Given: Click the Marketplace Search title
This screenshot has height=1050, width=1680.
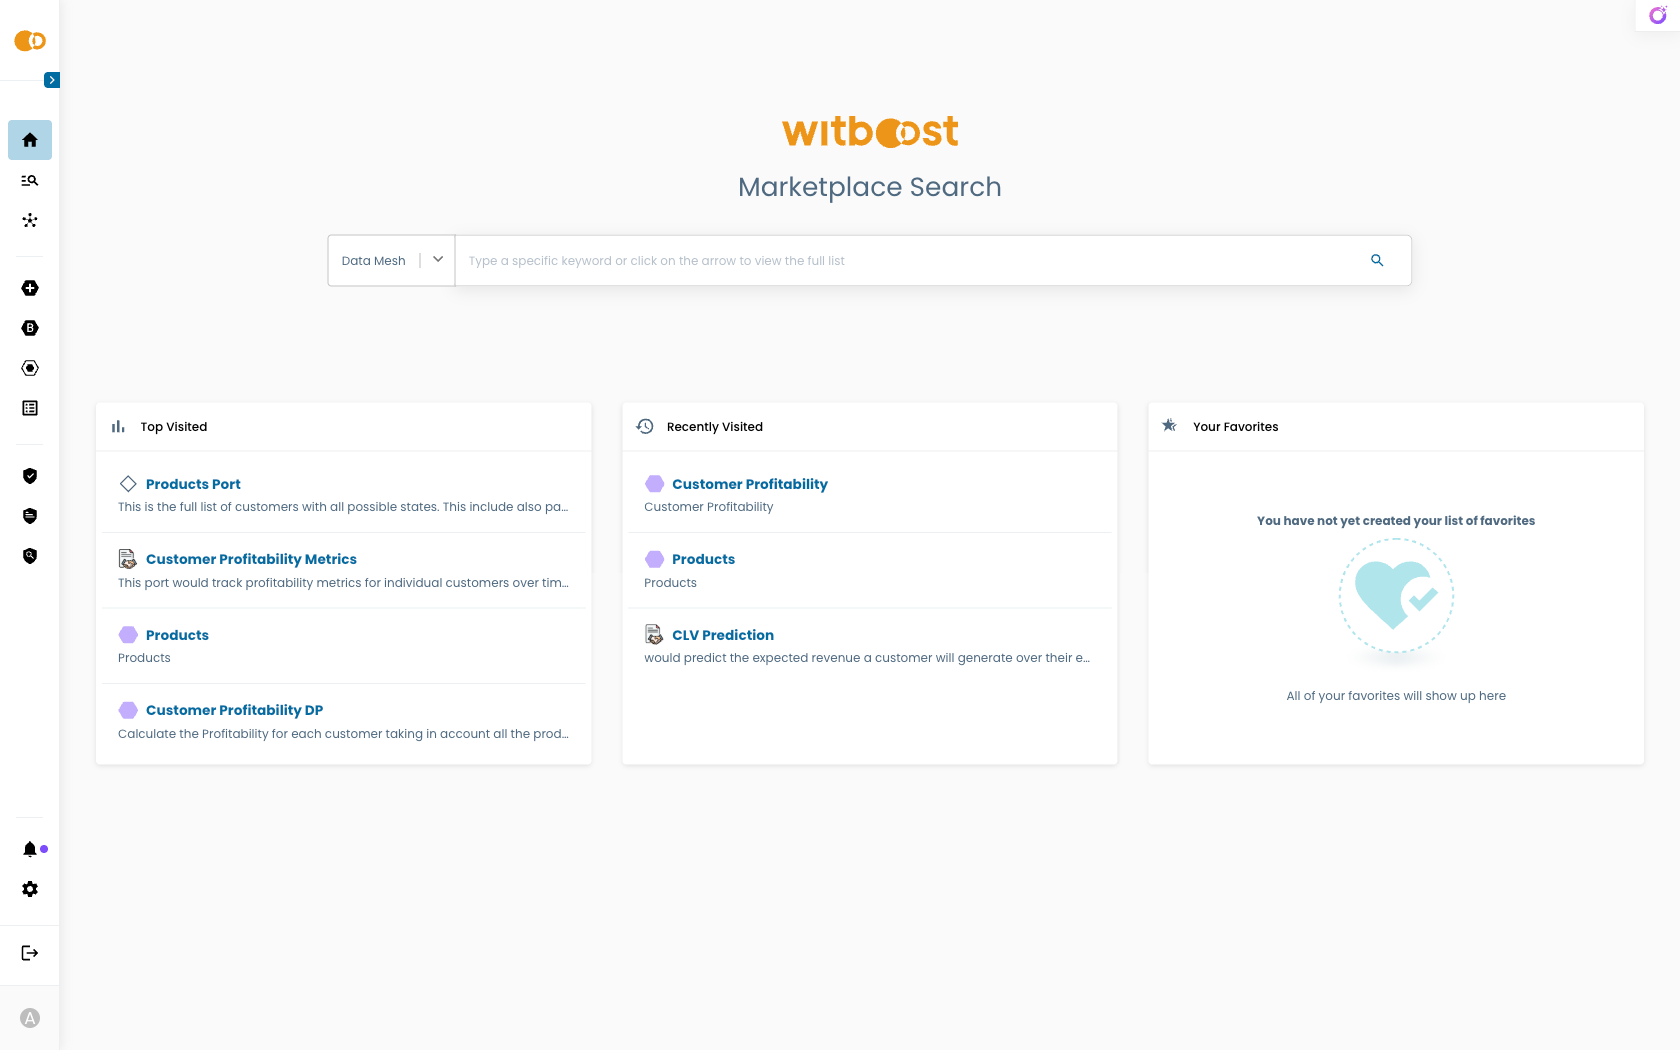Looking at the screenshot, I should (870, 187).
